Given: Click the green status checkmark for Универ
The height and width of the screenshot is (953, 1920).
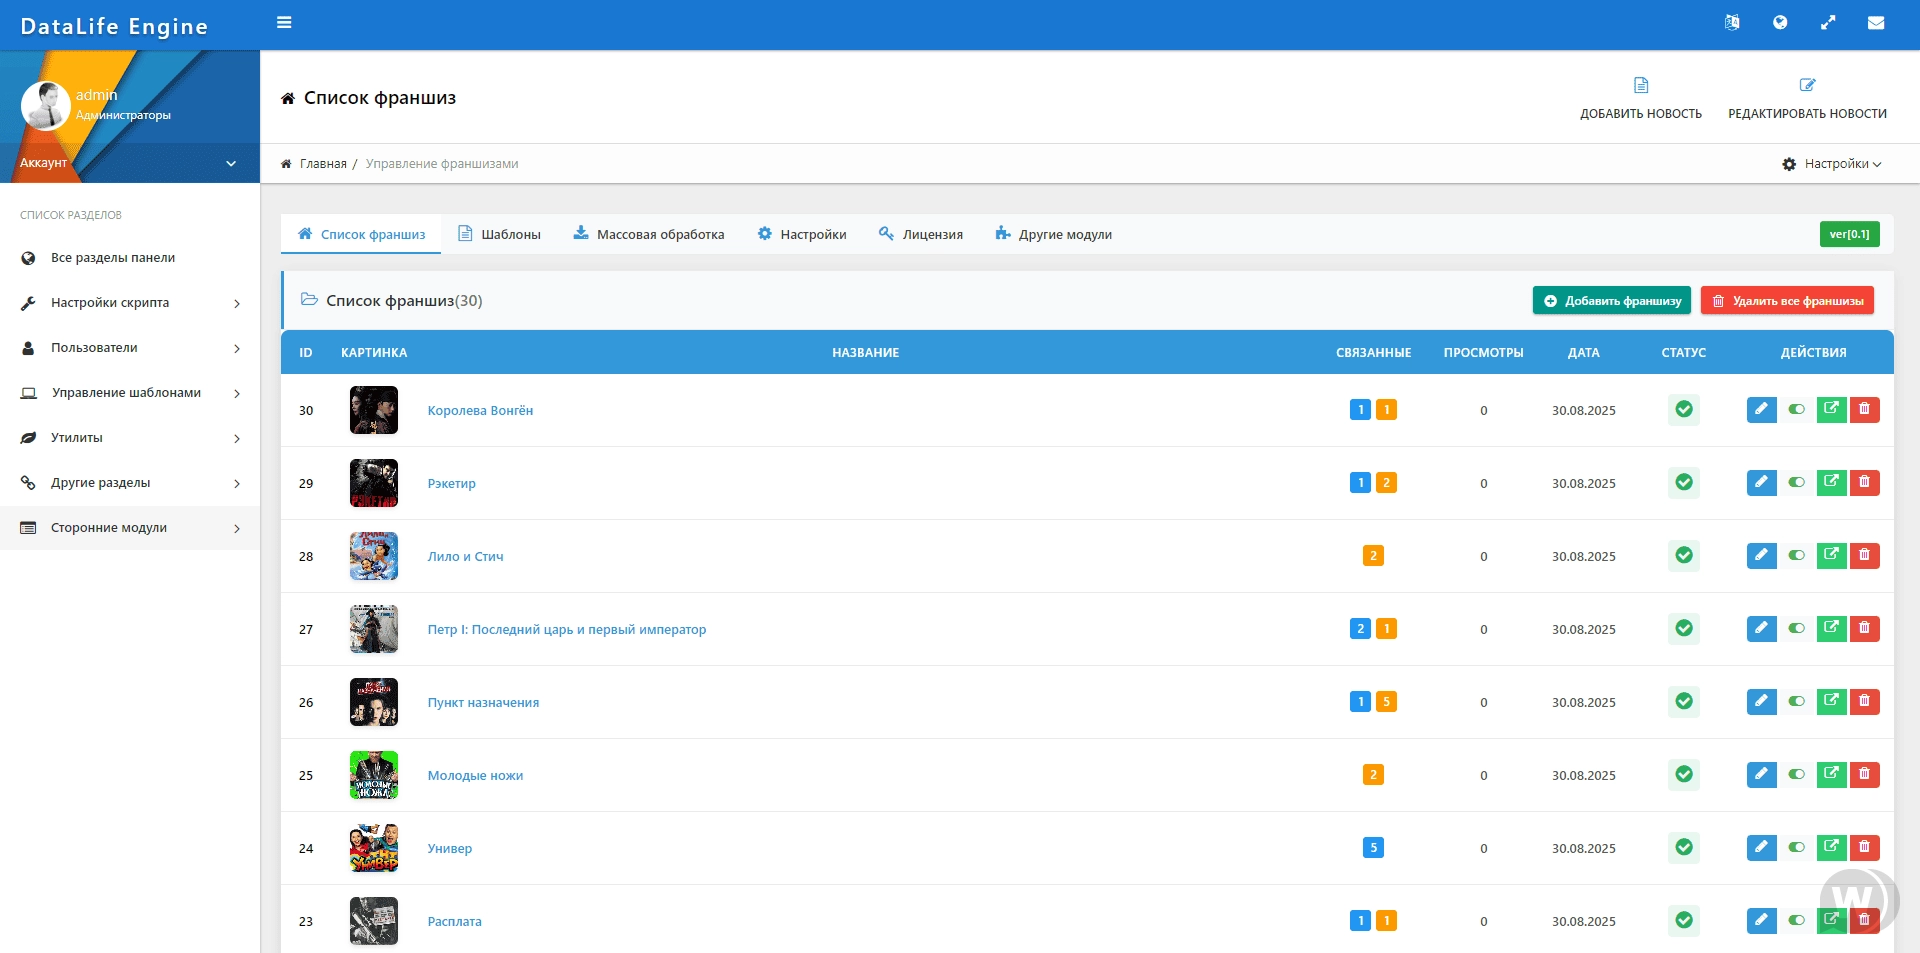Looking at the screenshot, I should click(1684, 848).
